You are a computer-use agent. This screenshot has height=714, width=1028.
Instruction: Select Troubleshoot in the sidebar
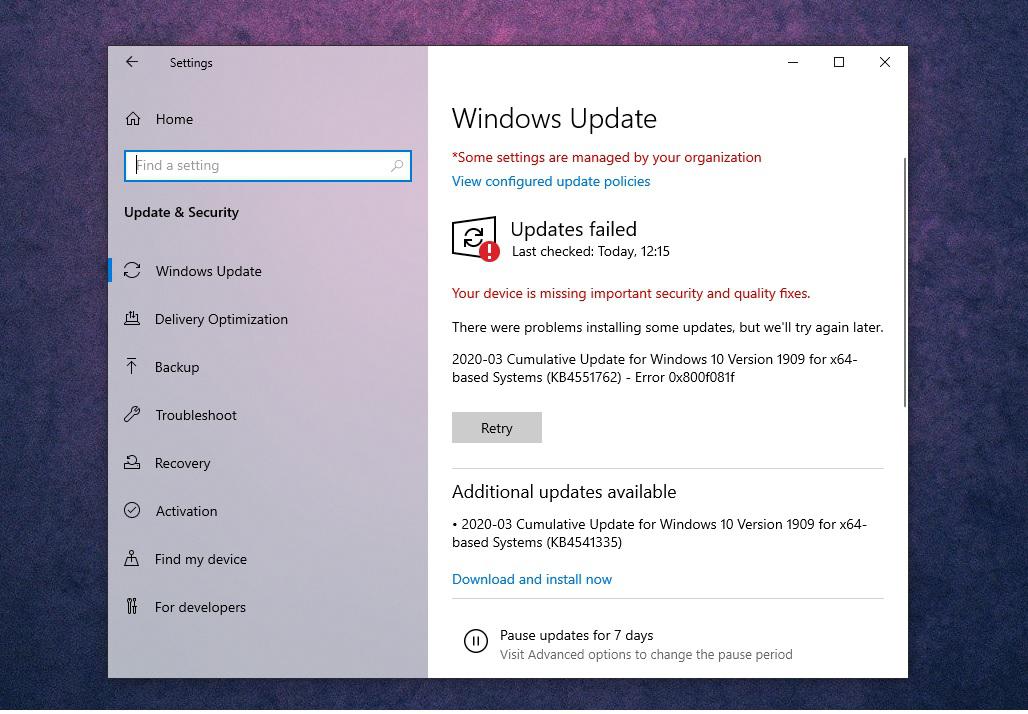pyautogui.click(x=196, y=415)
